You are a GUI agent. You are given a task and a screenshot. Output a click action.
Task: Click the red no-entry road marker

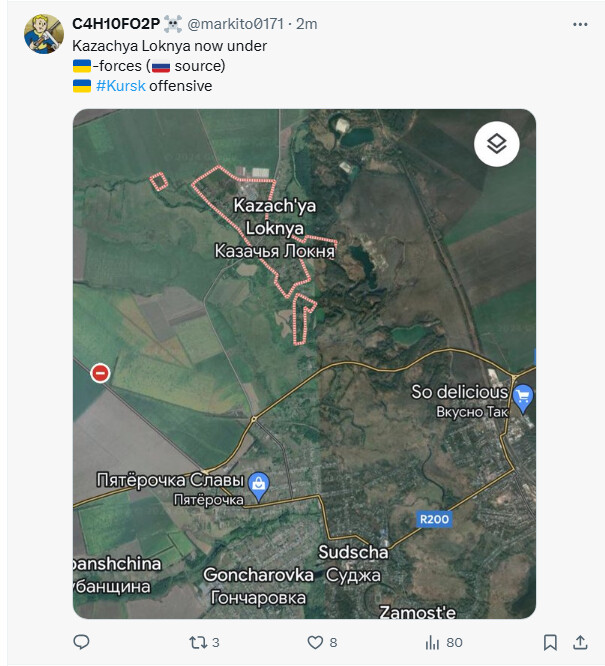[x=100, y=373]
